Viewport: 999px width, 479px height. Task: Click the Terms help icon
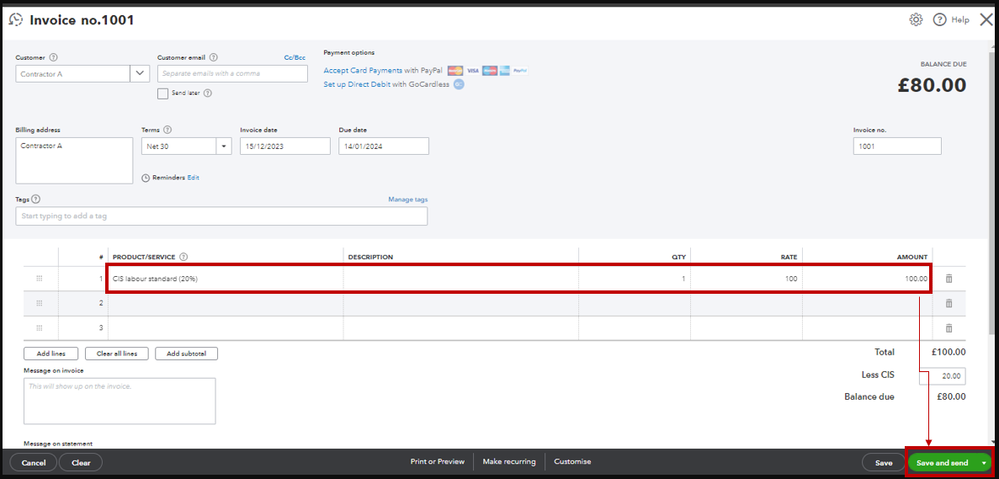click(168, 130)
